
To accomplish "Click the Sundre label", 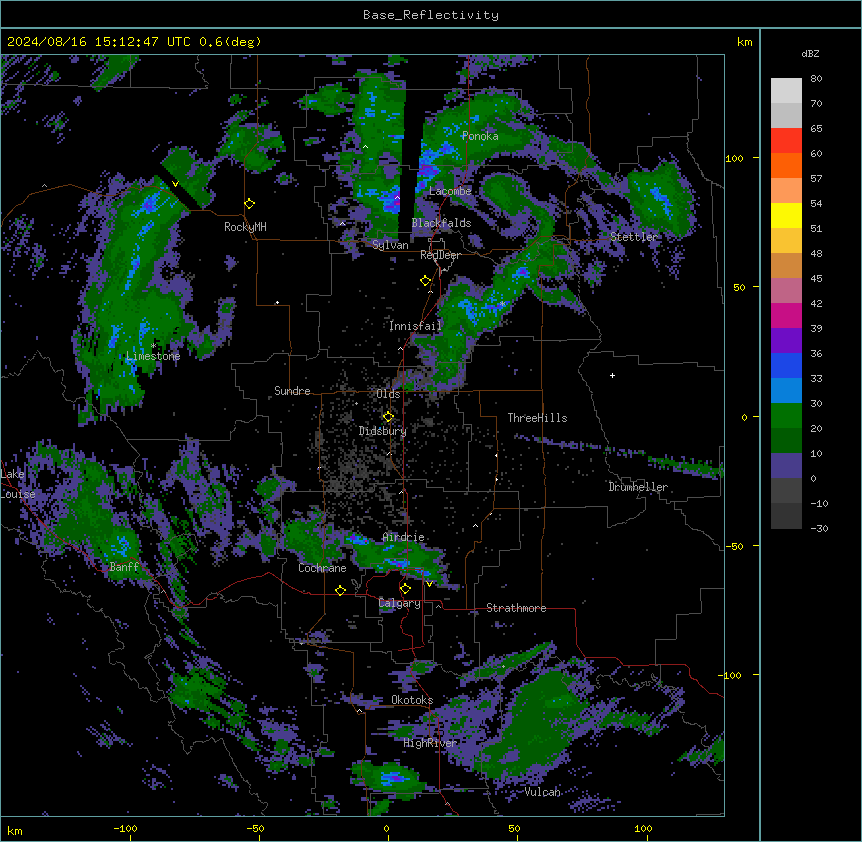I will click(x=292, y=391).
